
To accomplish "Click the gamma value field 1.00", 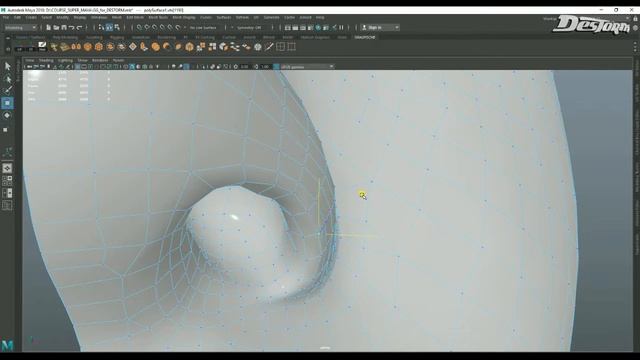I will 265,66.
